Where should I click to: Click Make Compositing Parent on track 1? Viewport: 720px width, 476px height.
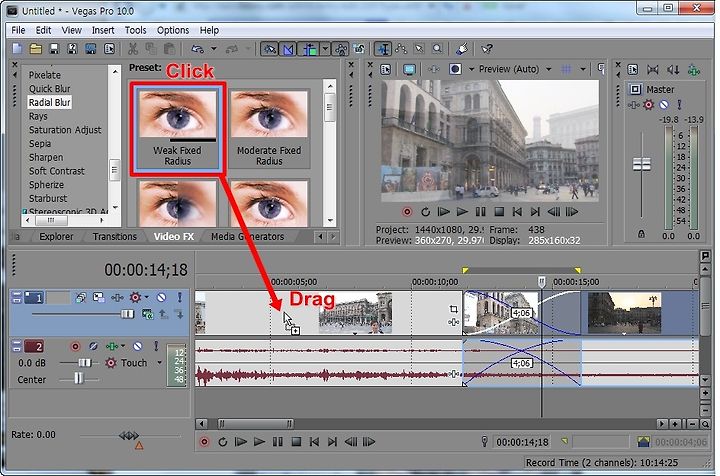[163, 314]
